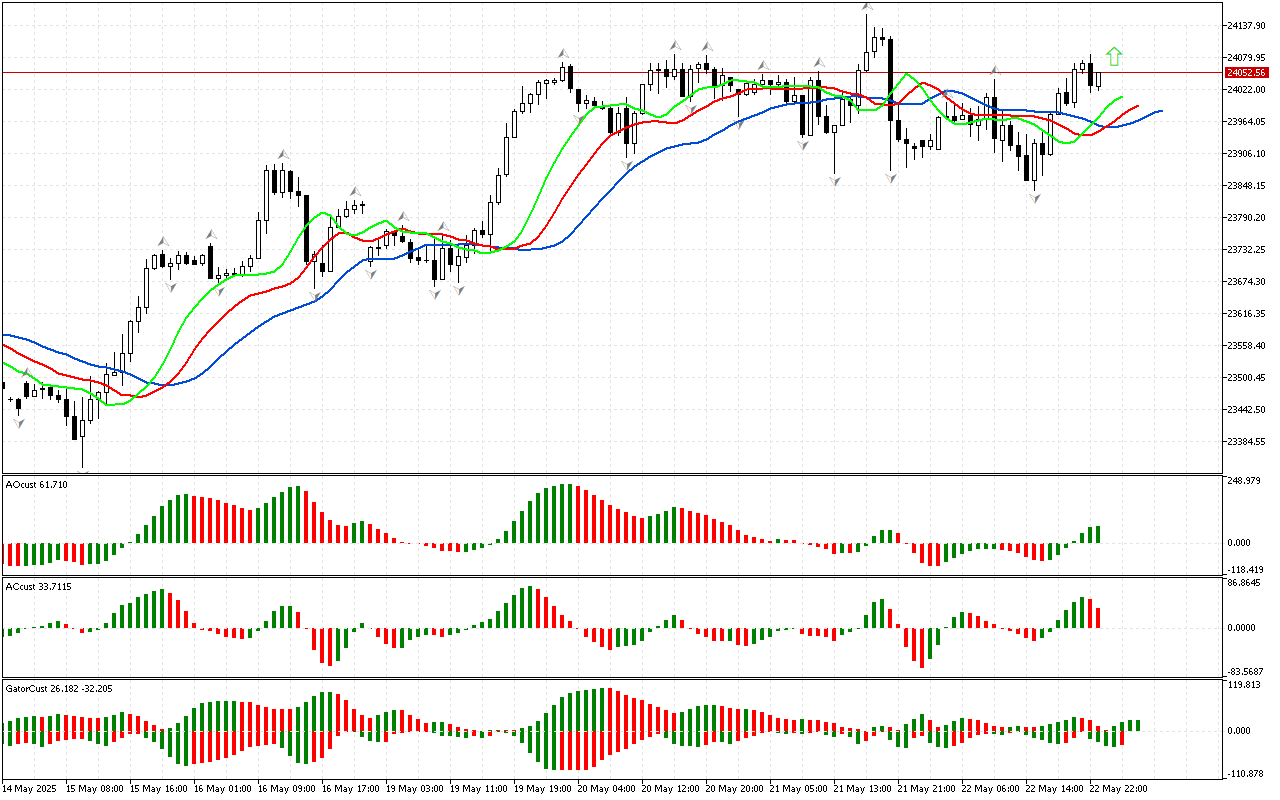The height and width of the screenshot is (800, 1280).
Task: Select the blue Alligator jaw line's right end
Action: (1160, 110)
